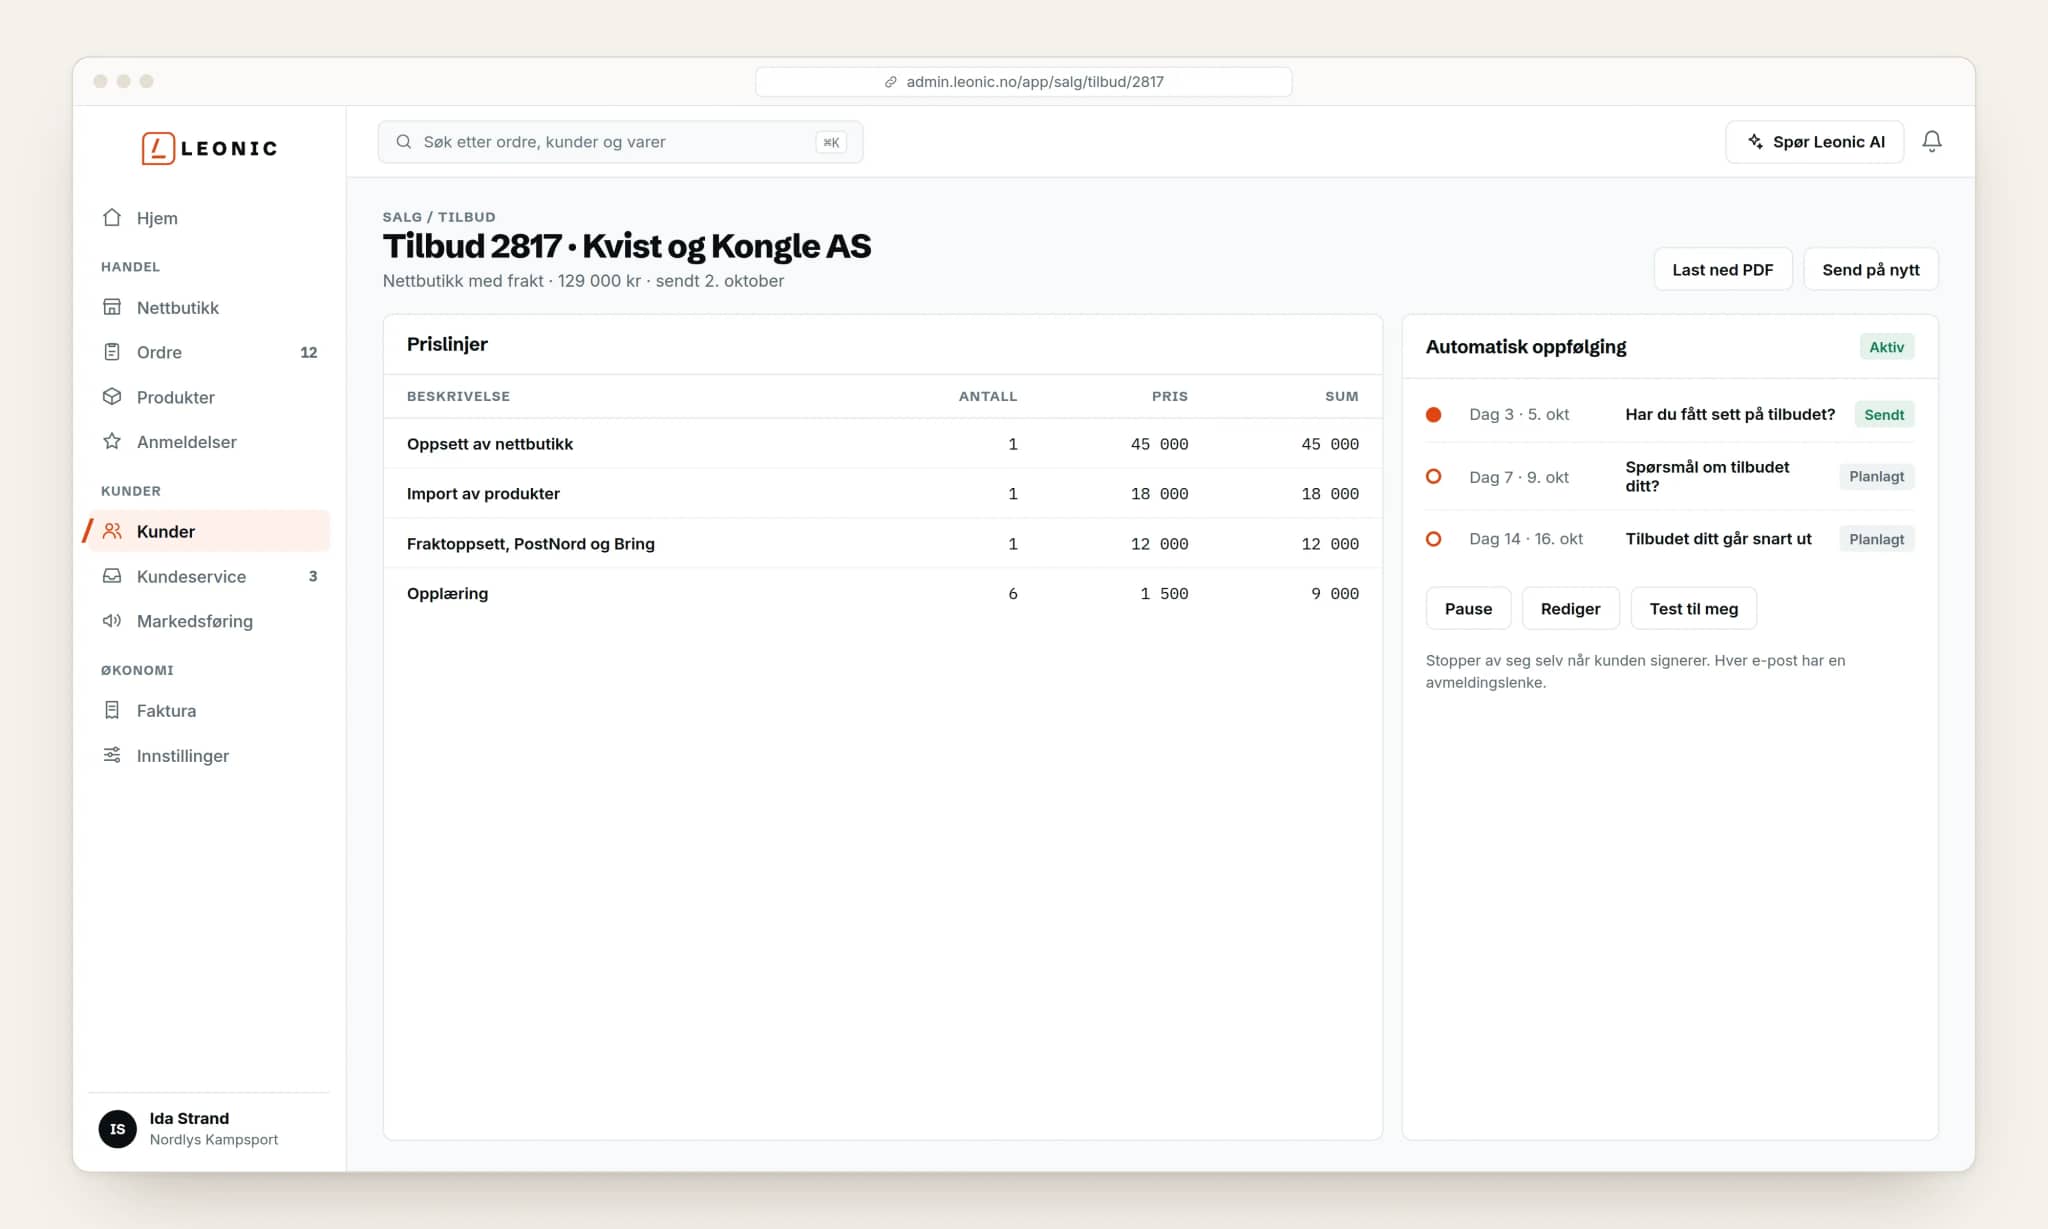Click the Aktiv status badge
Viewport: 2048px width, 1229px height.
(1886, 347)
